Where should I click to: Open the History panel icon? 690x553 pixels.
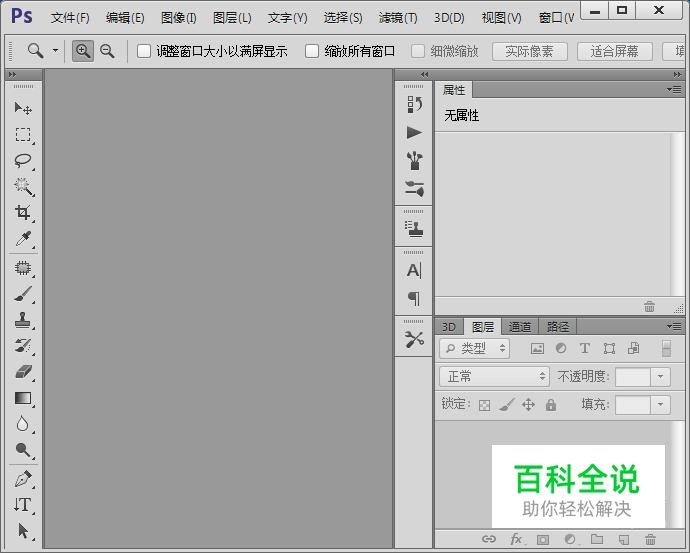414,104
